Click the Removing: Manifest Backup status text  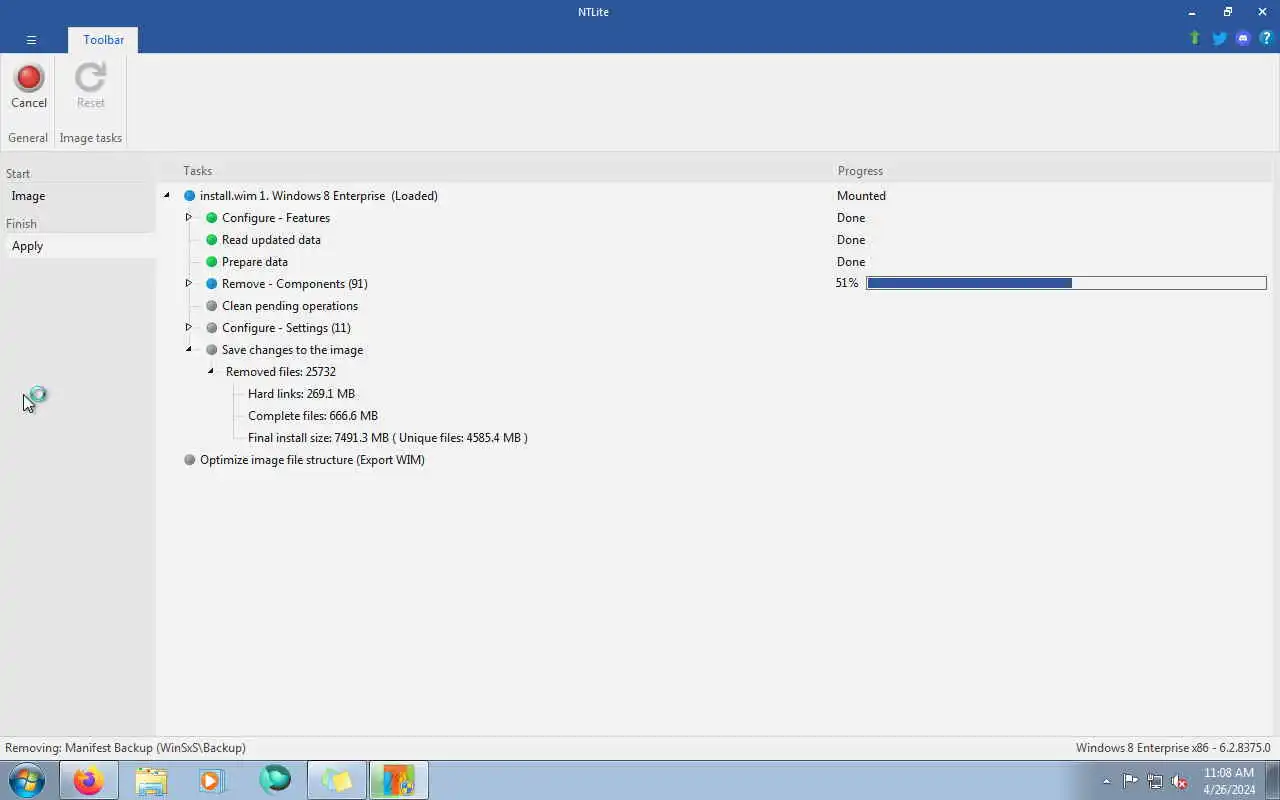click(125, 748)
